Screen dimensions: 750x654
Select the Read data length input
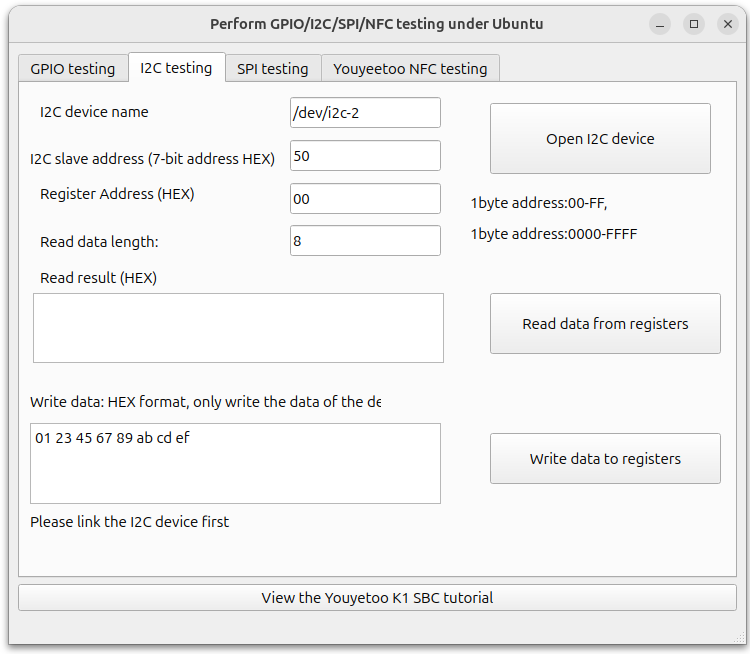click(x=365, y=241)
